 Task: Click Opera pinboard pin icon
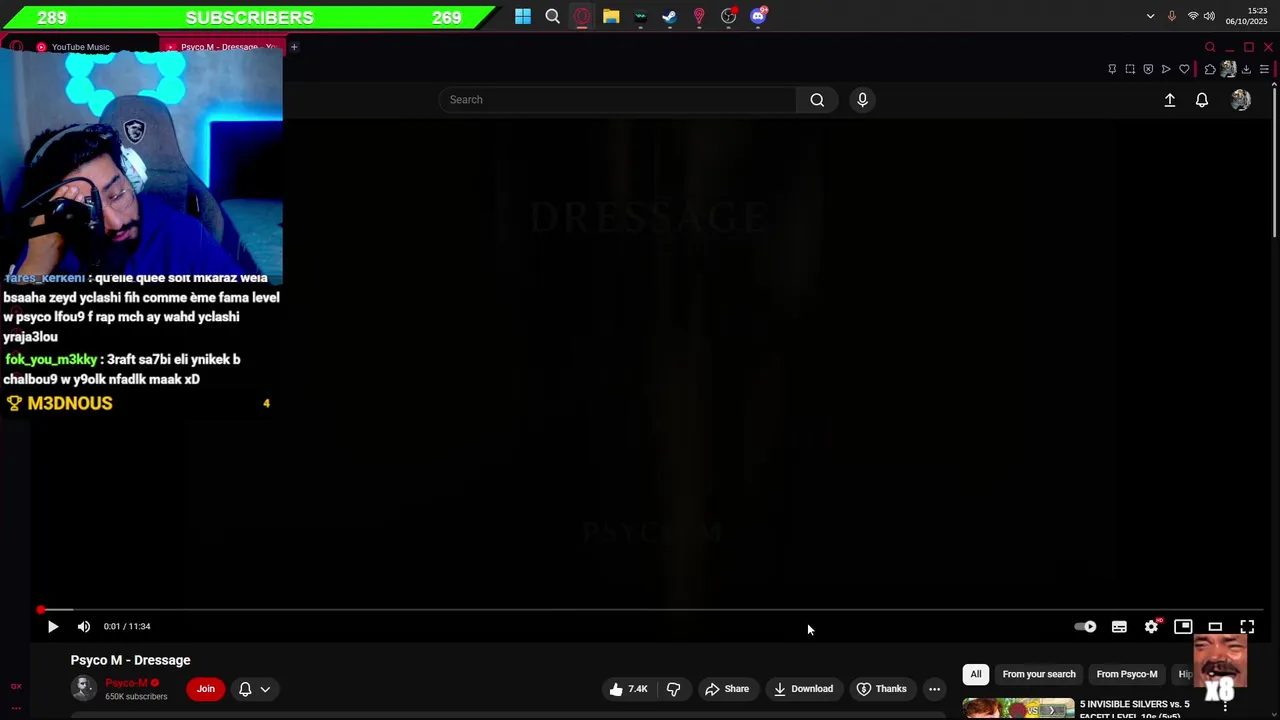pyautogui.click(x=1112, y=69)
